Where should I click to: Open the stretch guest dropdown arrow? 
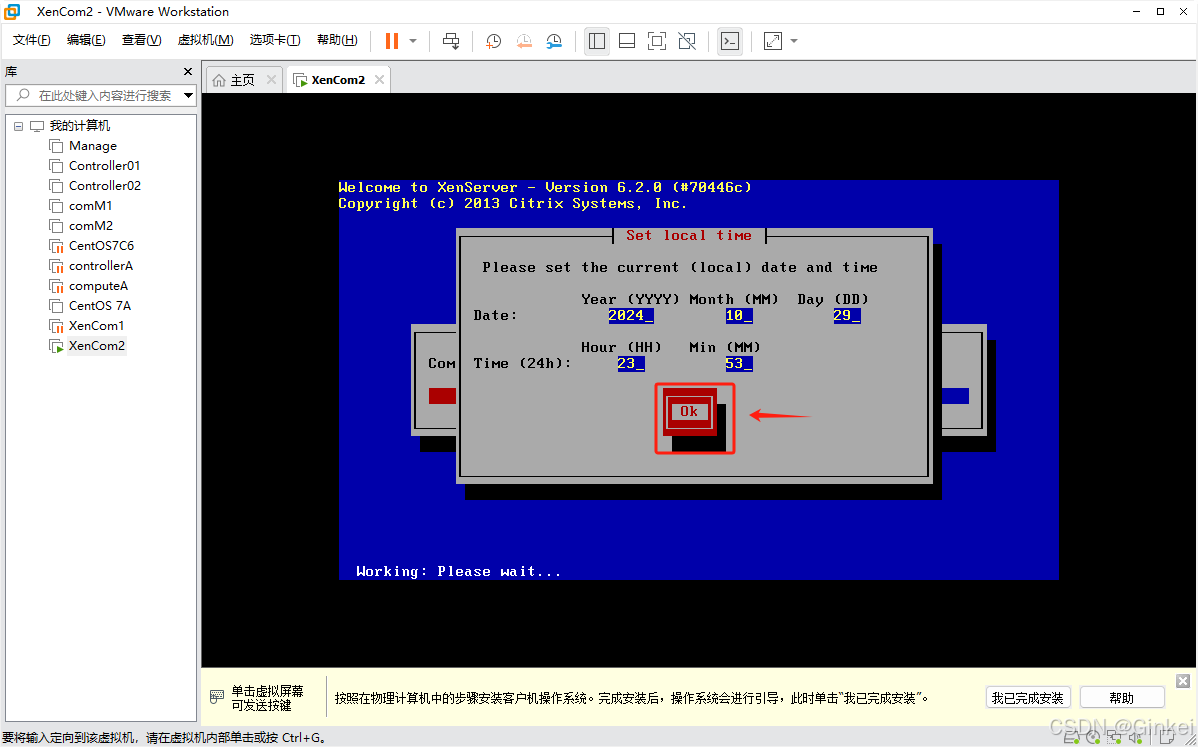pyautogui.click(x=794, y=40)
